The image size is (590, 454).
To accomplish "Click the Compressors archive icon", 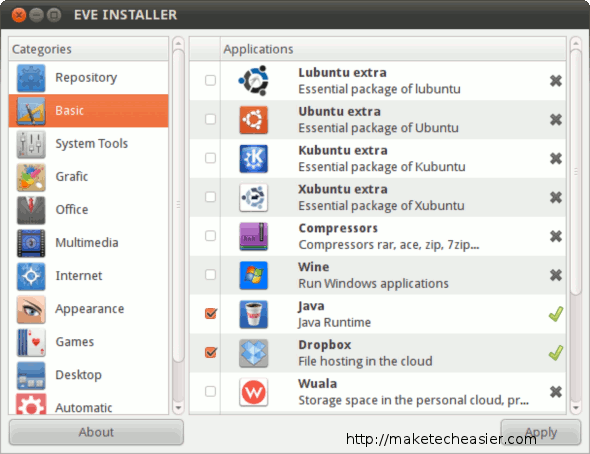I will click(x=253, y=236).
